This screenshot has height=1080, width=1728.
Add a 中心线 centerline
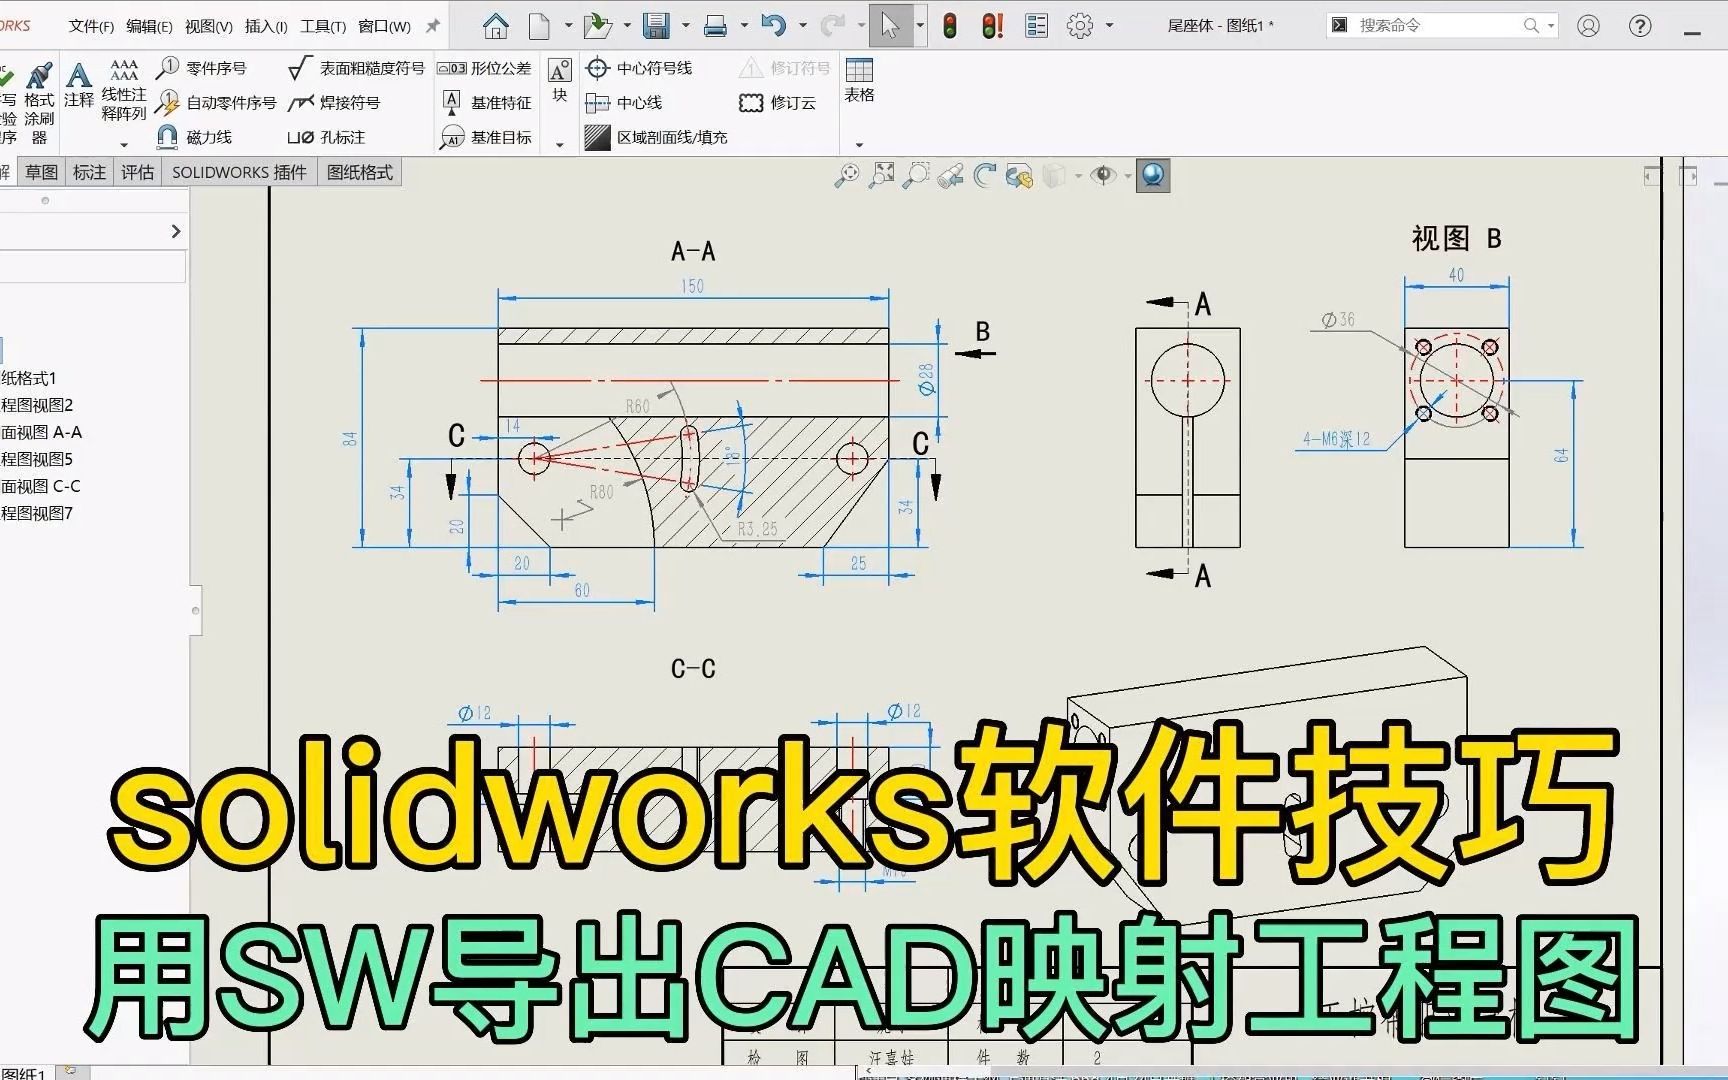pyautogui.click(x=624, y=102)
